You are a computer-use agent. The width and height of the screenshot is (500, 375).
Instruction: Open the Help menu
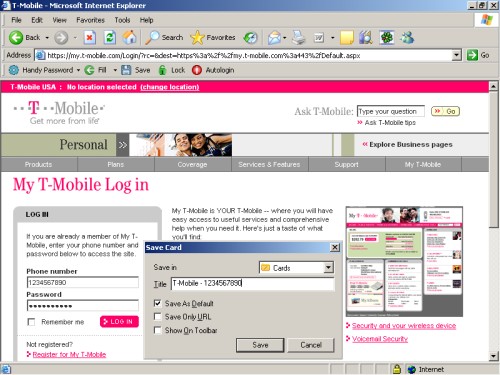pos(146,20)
